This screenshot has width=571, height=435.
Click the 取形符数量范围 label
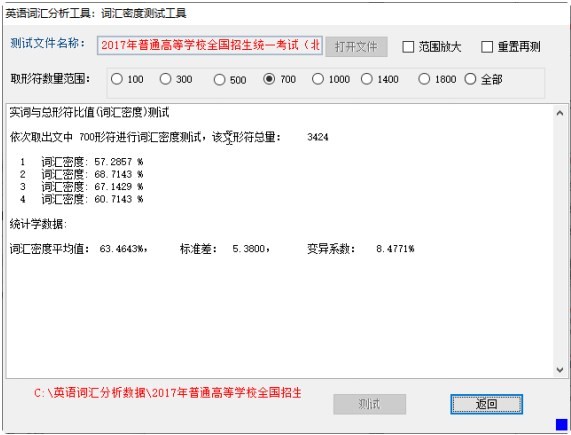point(50,79)
